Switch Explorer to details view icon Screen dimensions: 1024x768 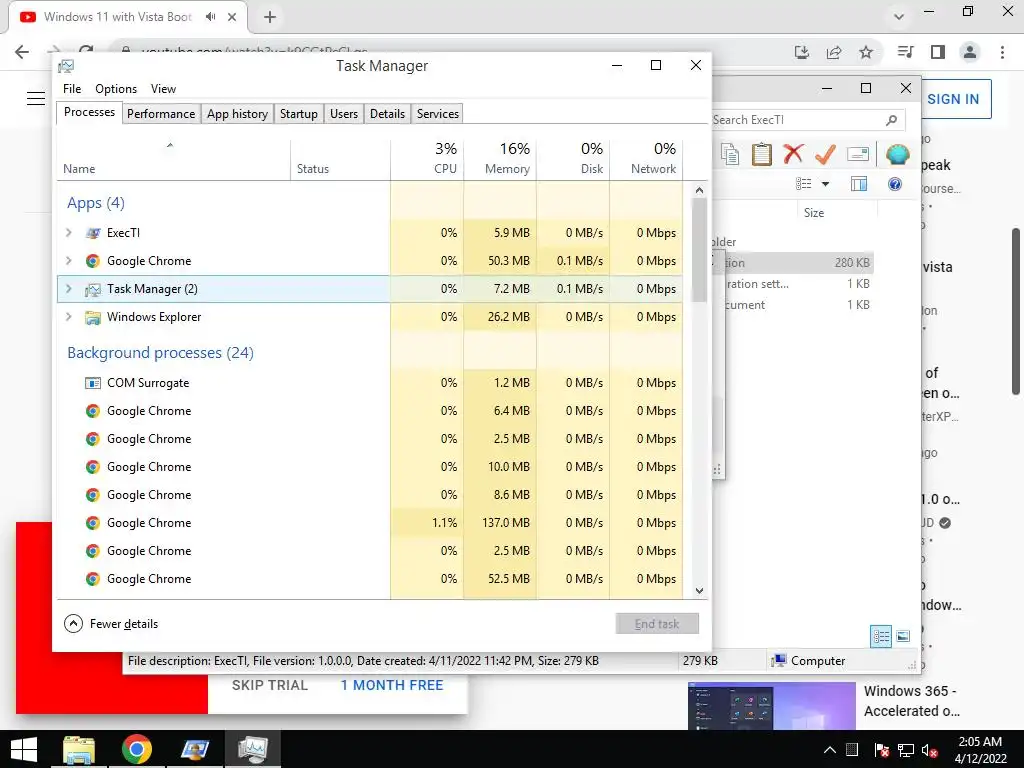point(881,635)
